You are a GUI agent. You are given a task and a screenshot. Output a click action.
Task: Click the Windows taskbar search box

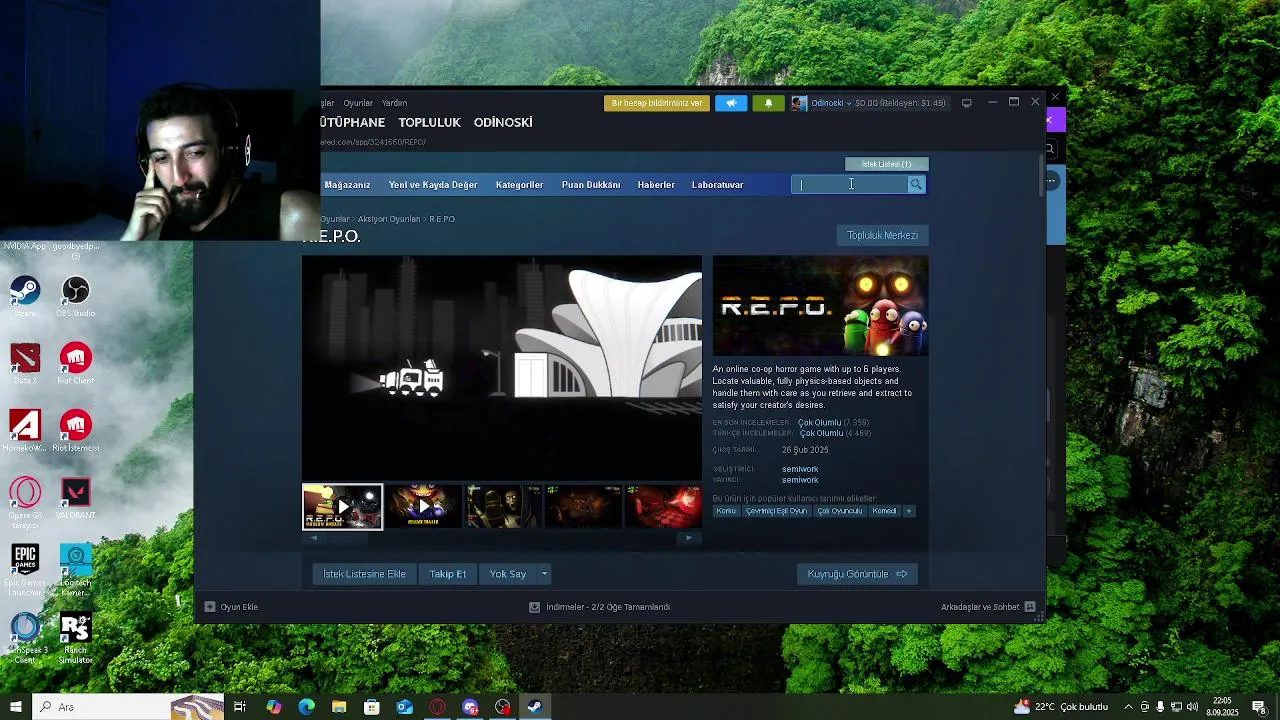[x=128, y=707]
